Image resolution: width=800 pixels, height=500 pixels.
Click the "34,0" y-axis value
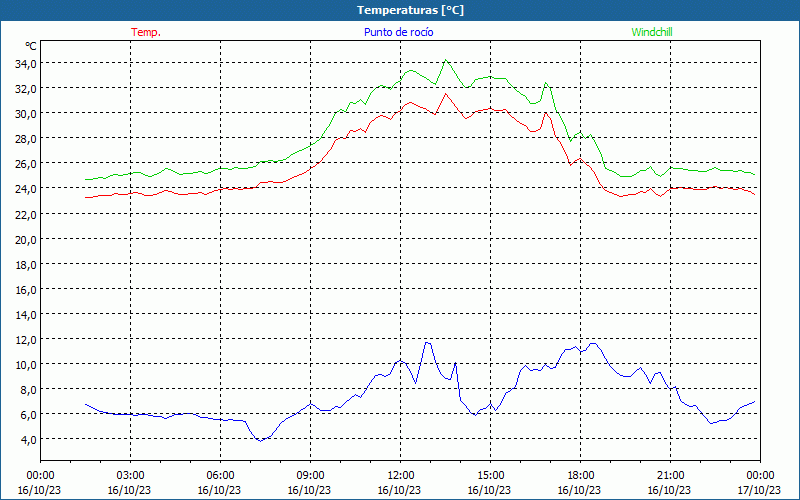(26, 64)
